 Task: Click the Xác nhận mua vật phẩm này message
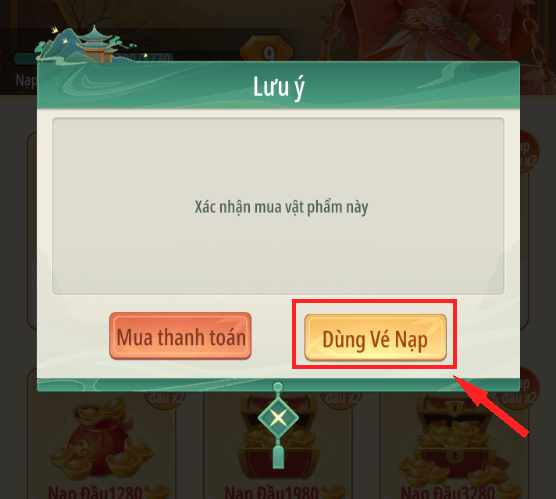pos(281,207)
